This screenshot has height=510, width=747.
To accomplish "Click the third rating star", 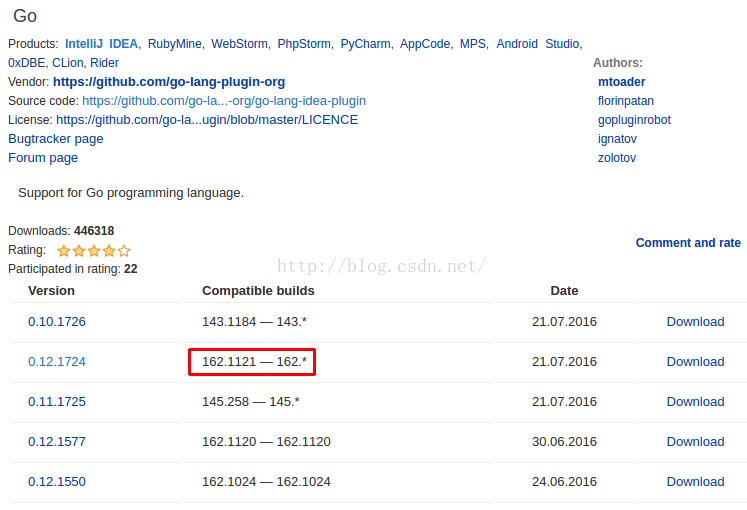I will [x=94, y=250].
